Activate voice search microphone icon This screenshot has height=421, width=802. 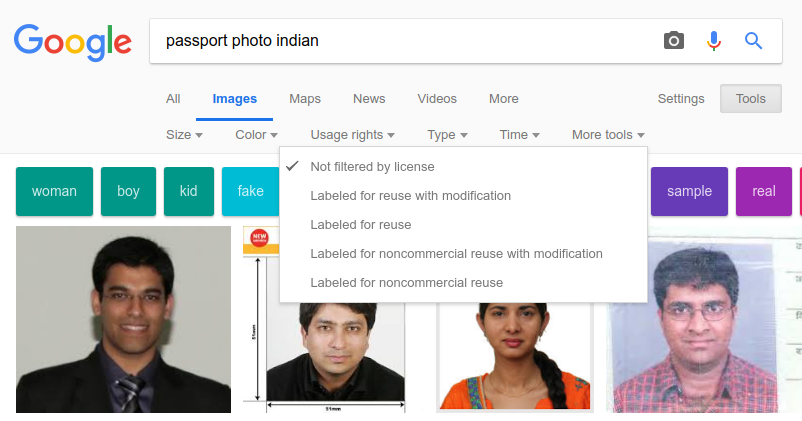713,41
